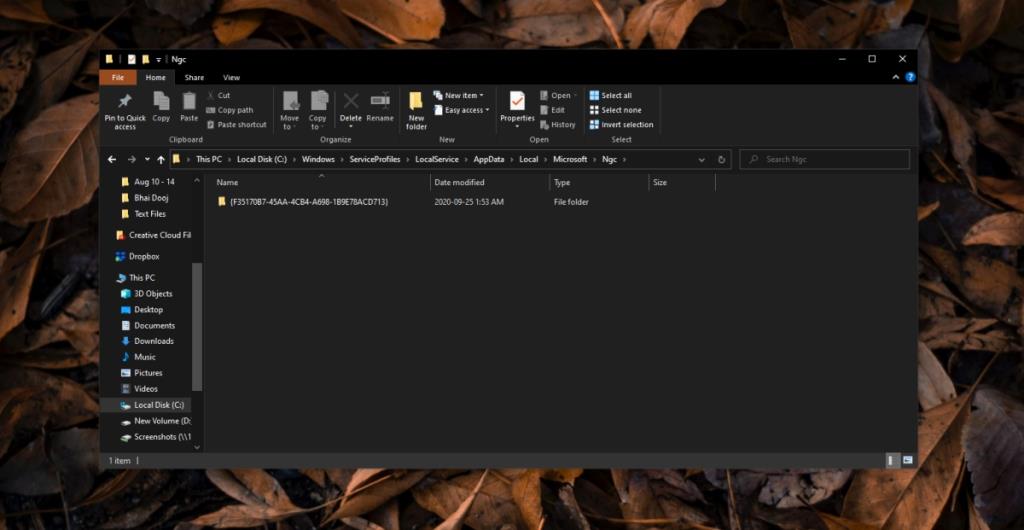Open the Share ribbon tab
The image size is (1024, 530).
pyautogui.click(x=194, y=77)
